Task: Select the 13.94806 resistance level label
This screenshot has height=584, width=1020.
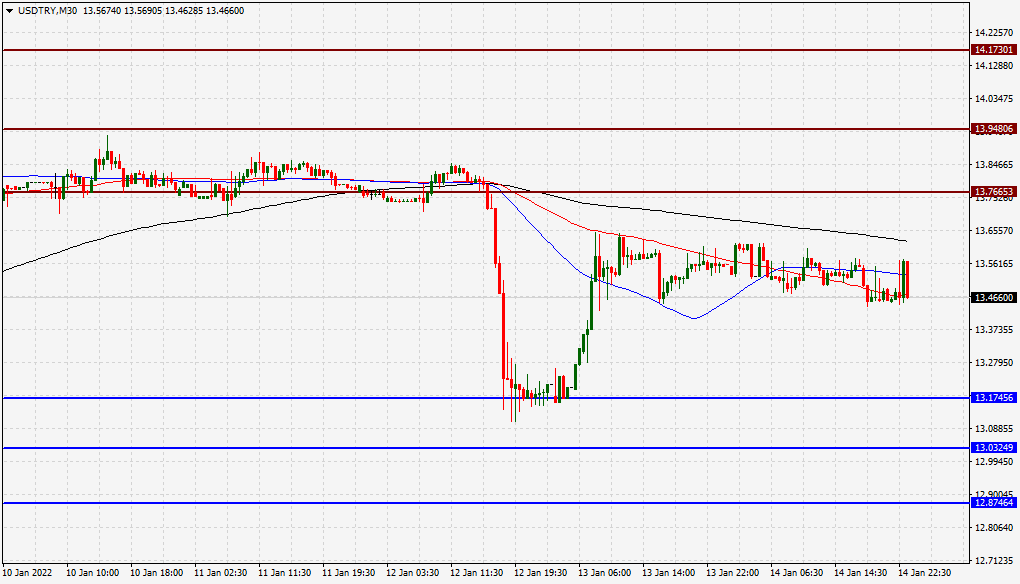Action: point(993,129)
